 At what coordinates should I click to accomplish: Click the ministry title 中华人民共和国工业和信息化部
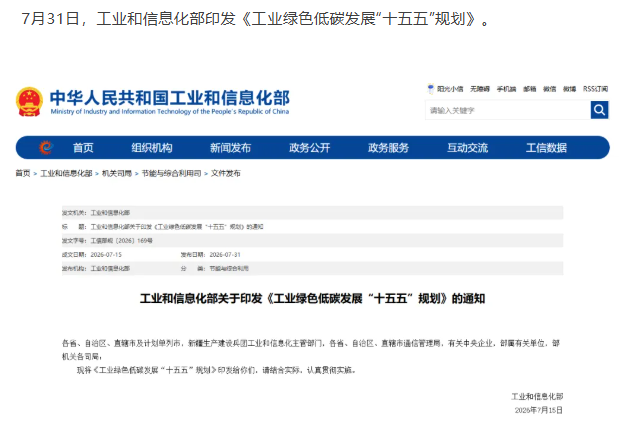coord(170,98)
